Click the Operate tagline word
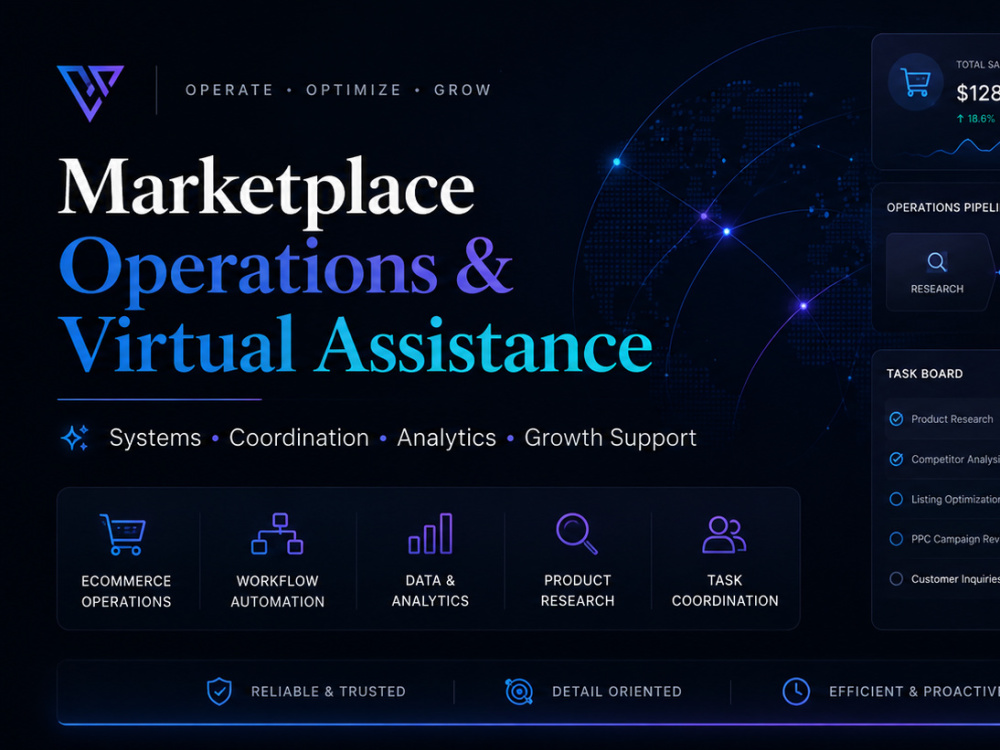1000x750 pixels. click(230, 90)
